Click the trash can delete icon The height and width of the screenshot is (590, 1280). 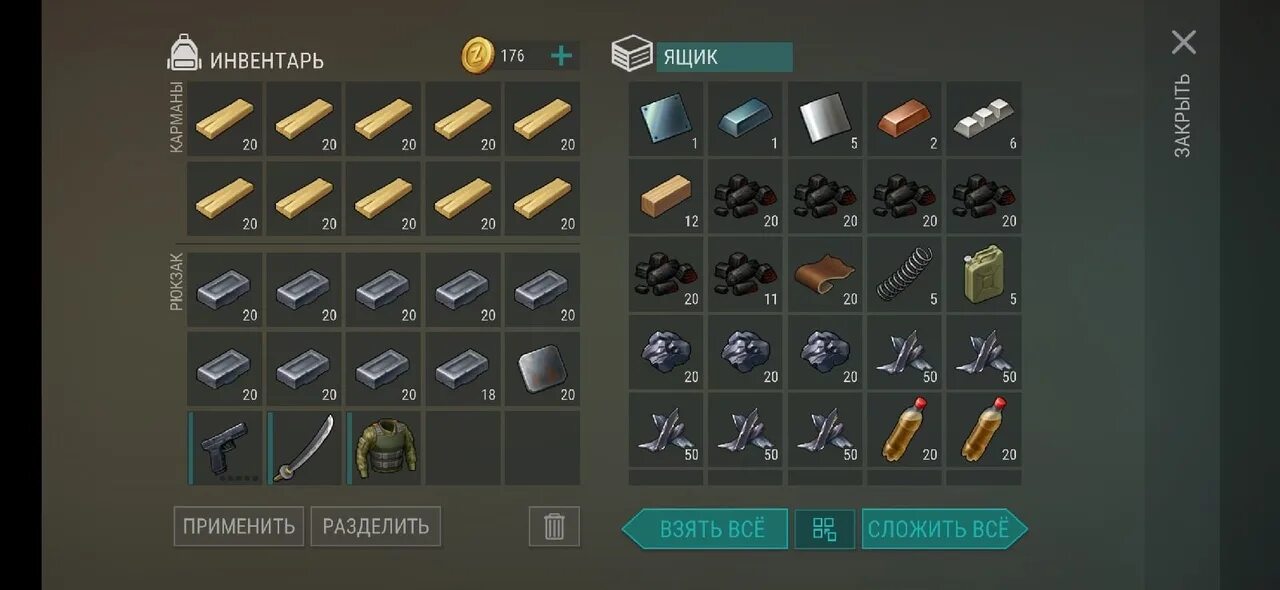554,526
